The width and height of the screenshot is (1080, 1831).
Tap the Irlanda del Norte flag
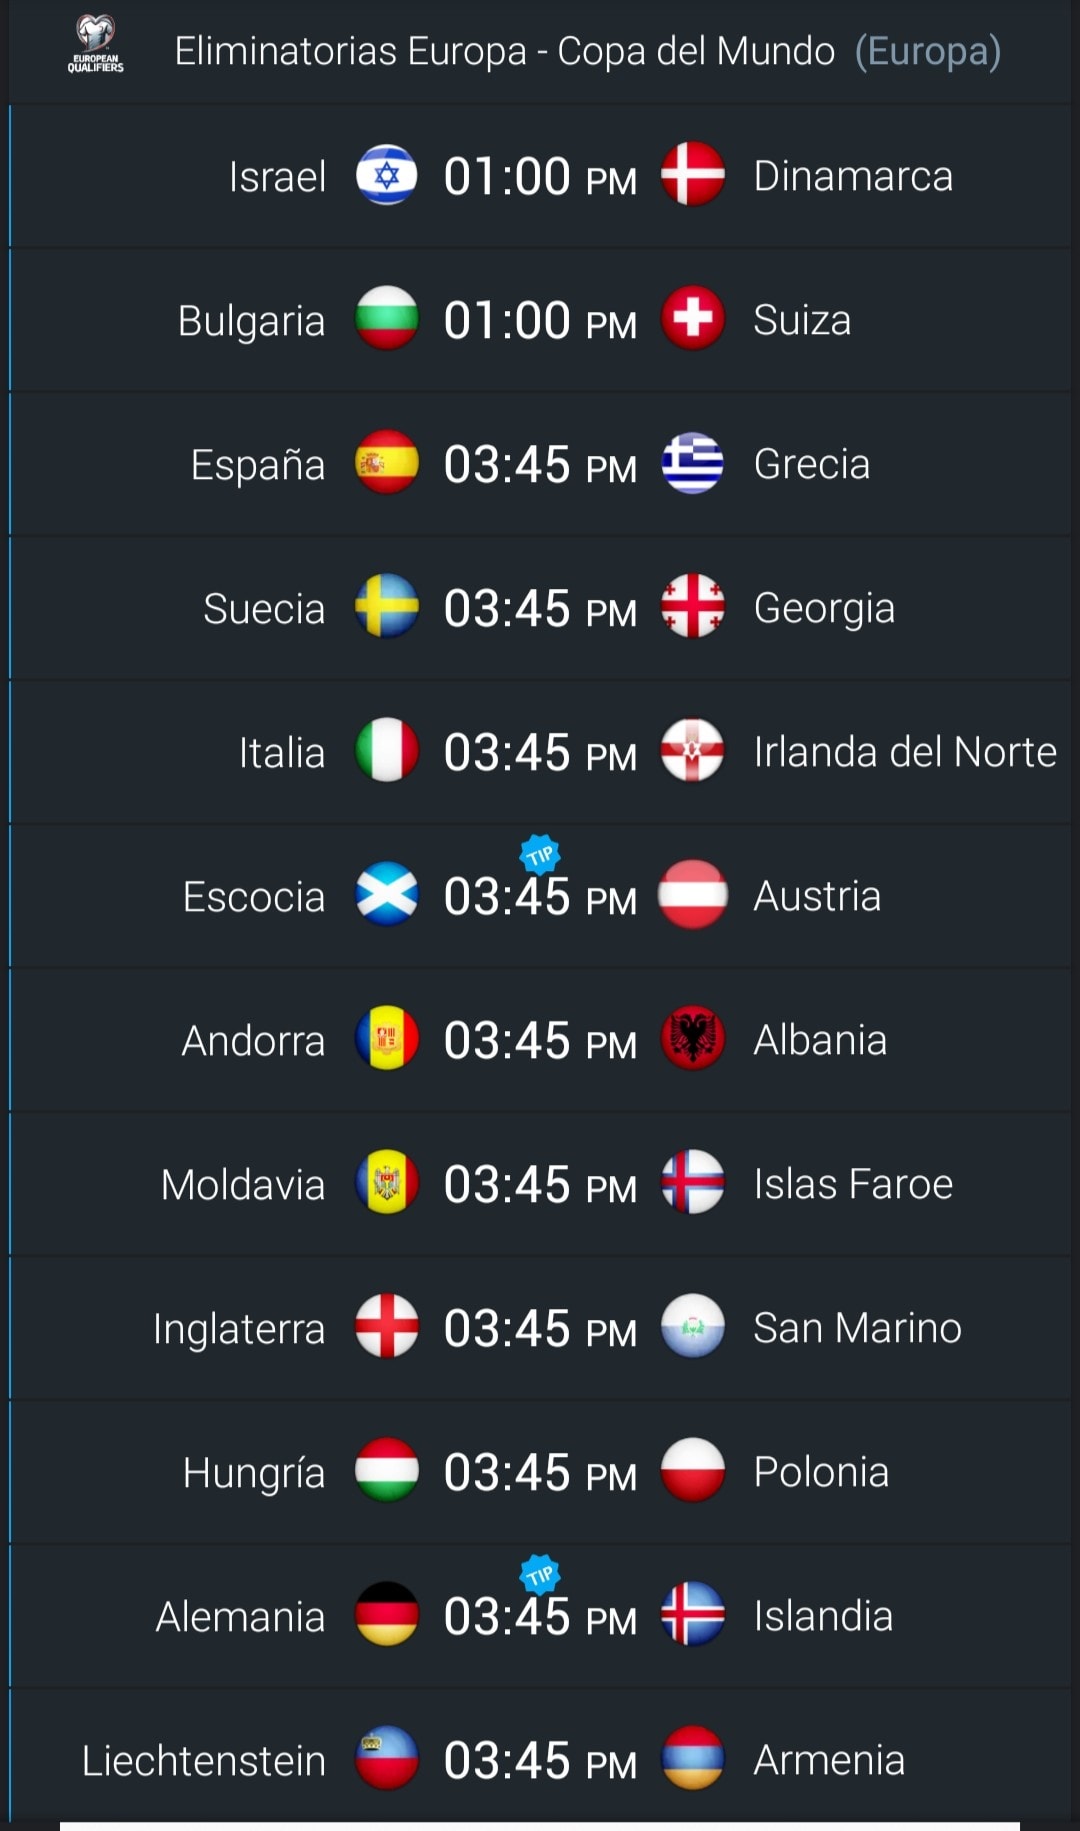(x=693, y=750)
